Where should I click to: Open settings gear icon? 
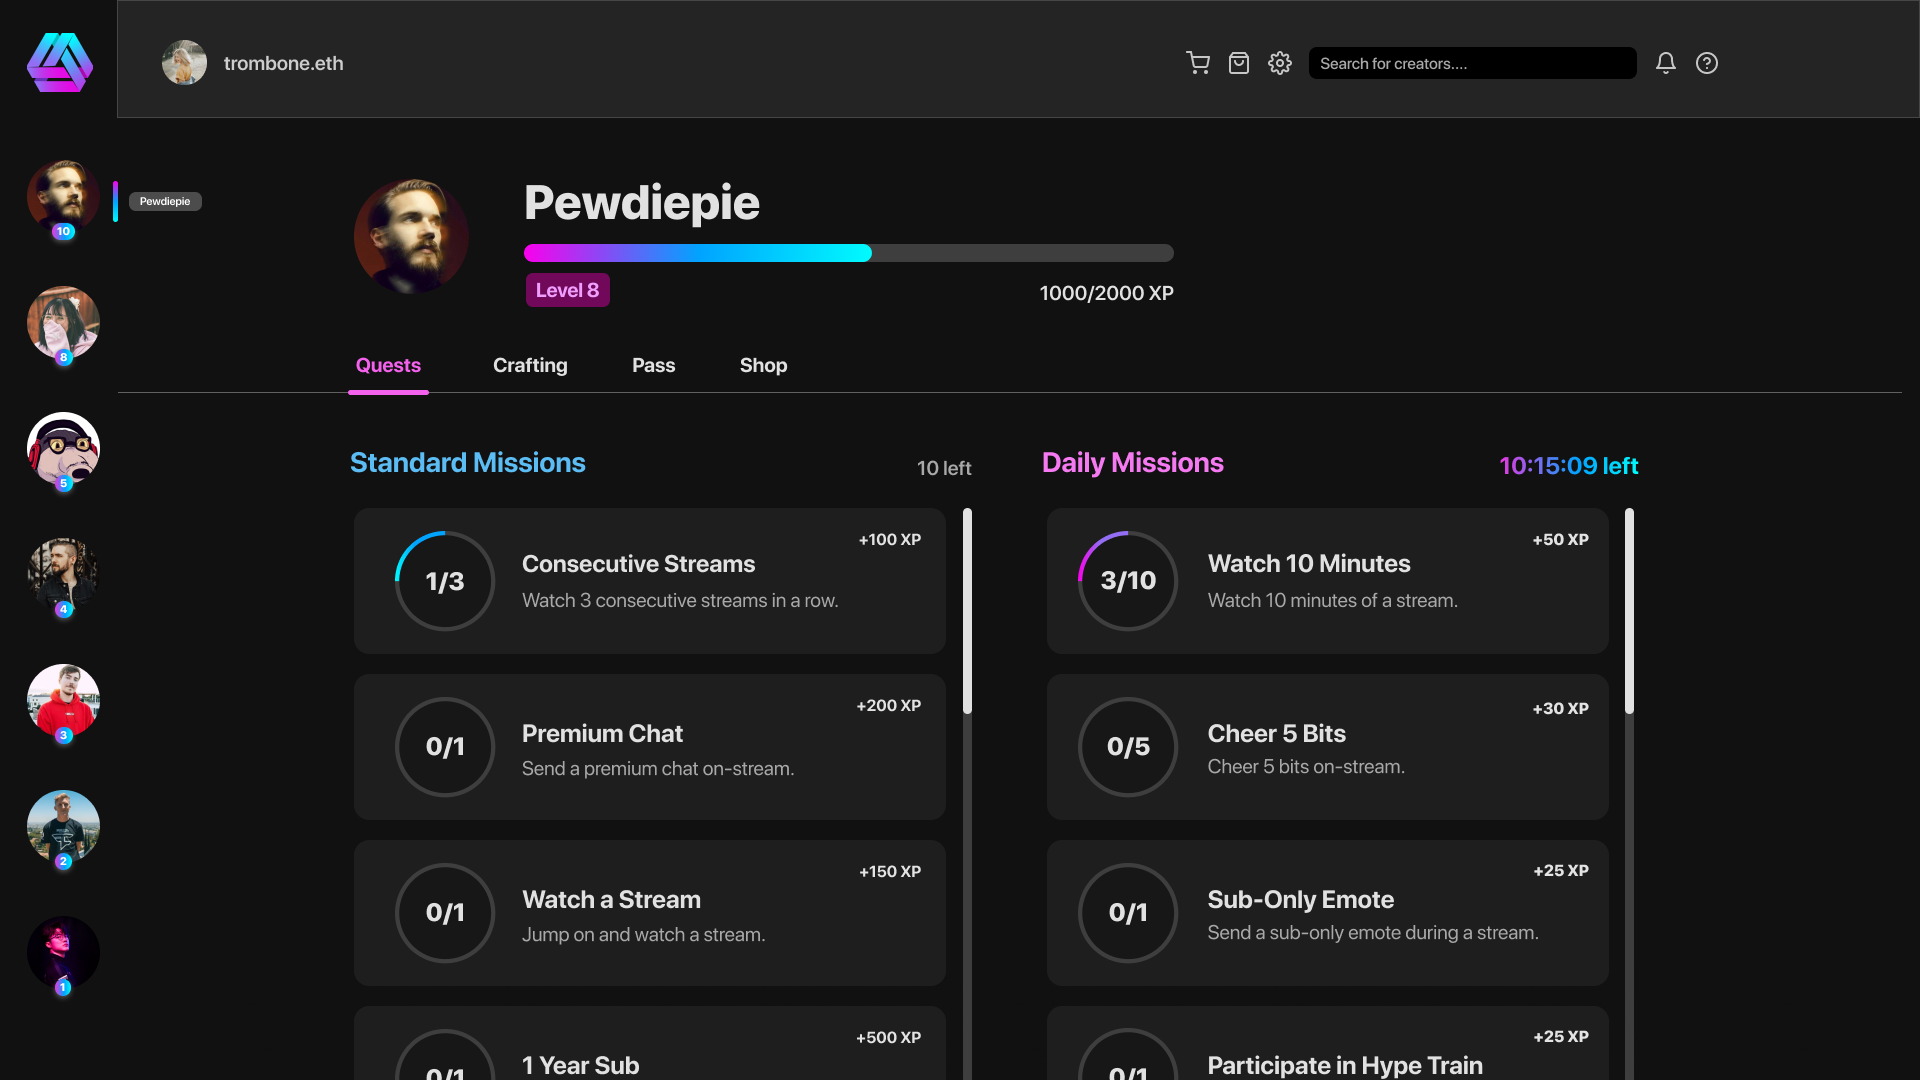coord(1279,63)
